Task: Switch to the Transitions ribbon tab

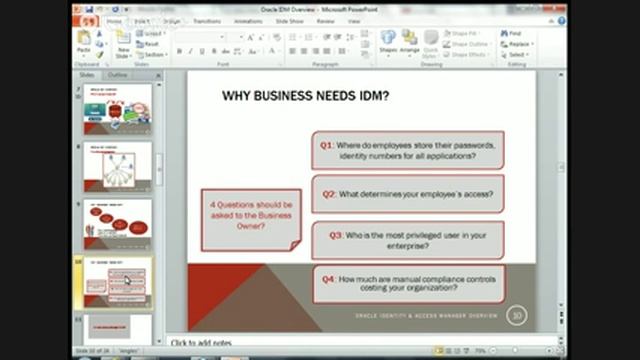Action: click(x=207, y=21)
